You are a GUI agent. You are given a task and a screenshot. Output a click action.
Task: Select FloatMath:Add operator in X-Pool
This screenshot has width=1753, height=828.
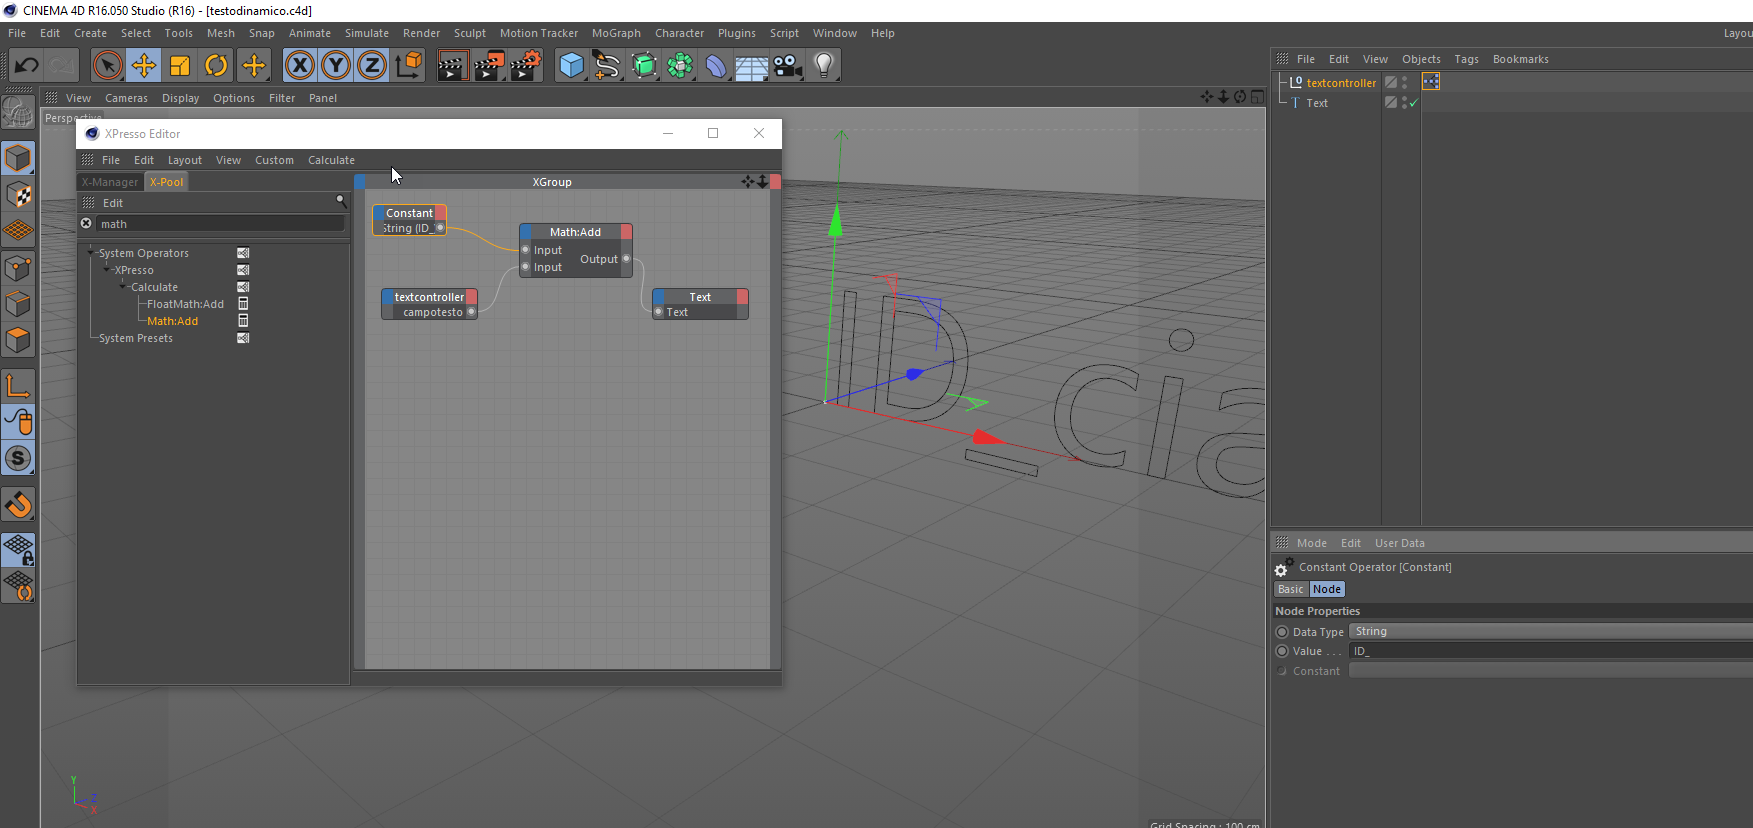185,304
